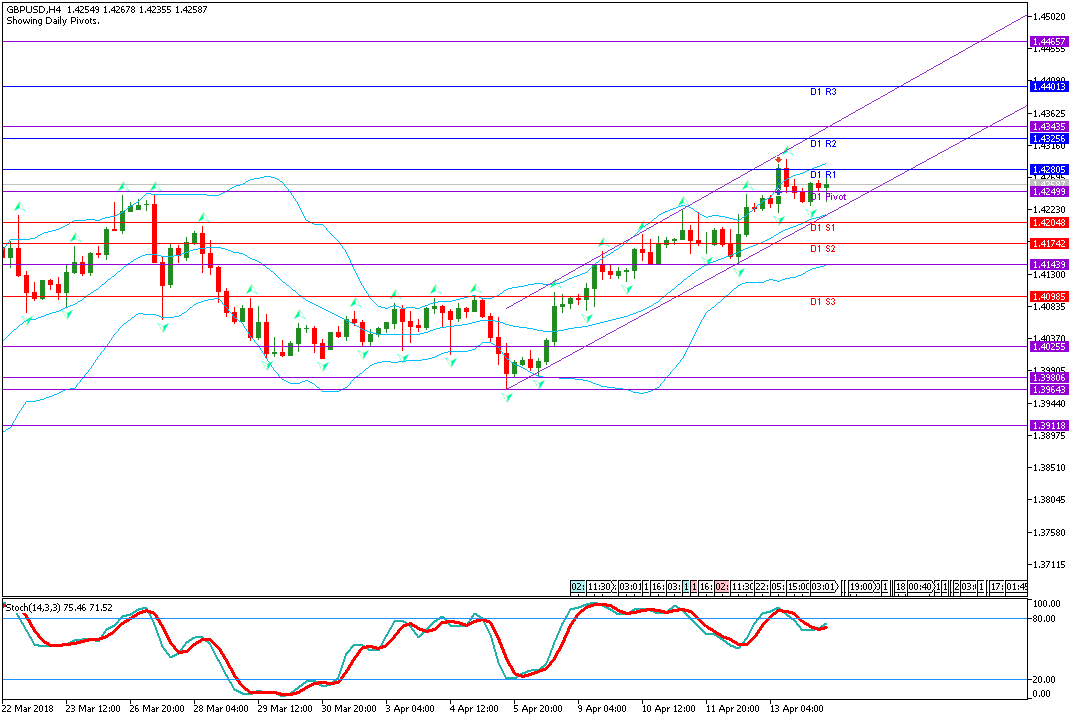Select the D1 S3 support label
This screenshot has width=1080, height=720.
822,302
